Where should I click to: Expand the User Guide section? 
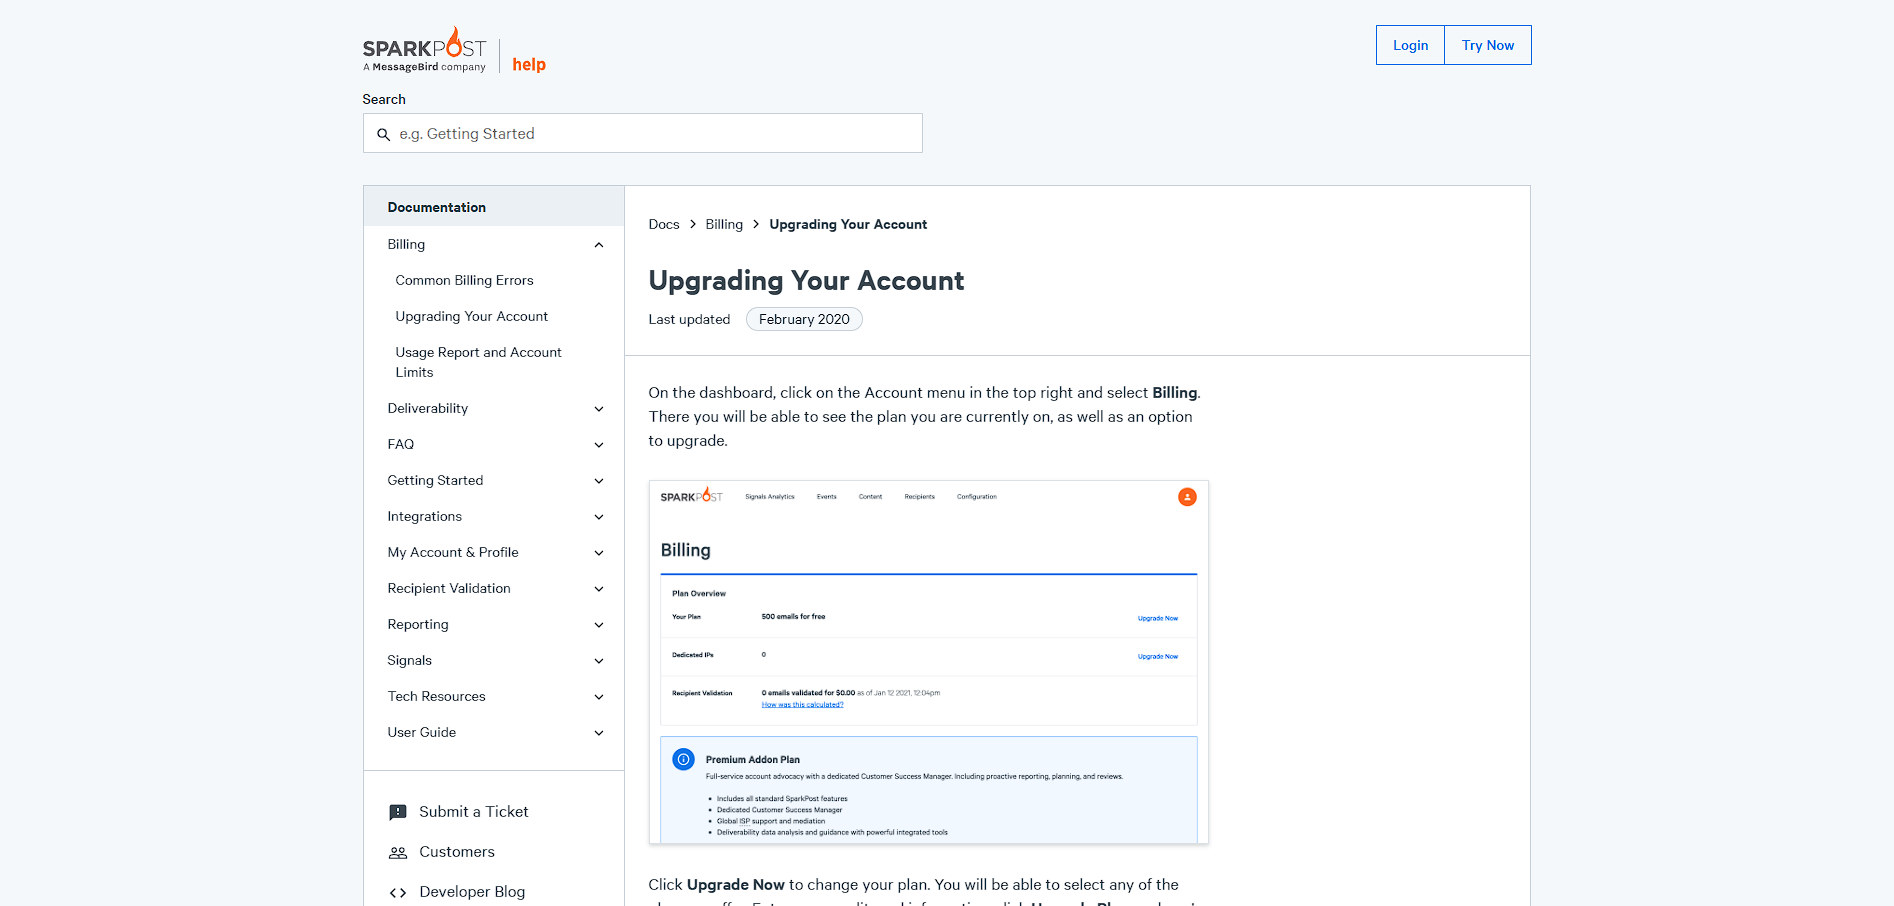[x=599, y=733]
